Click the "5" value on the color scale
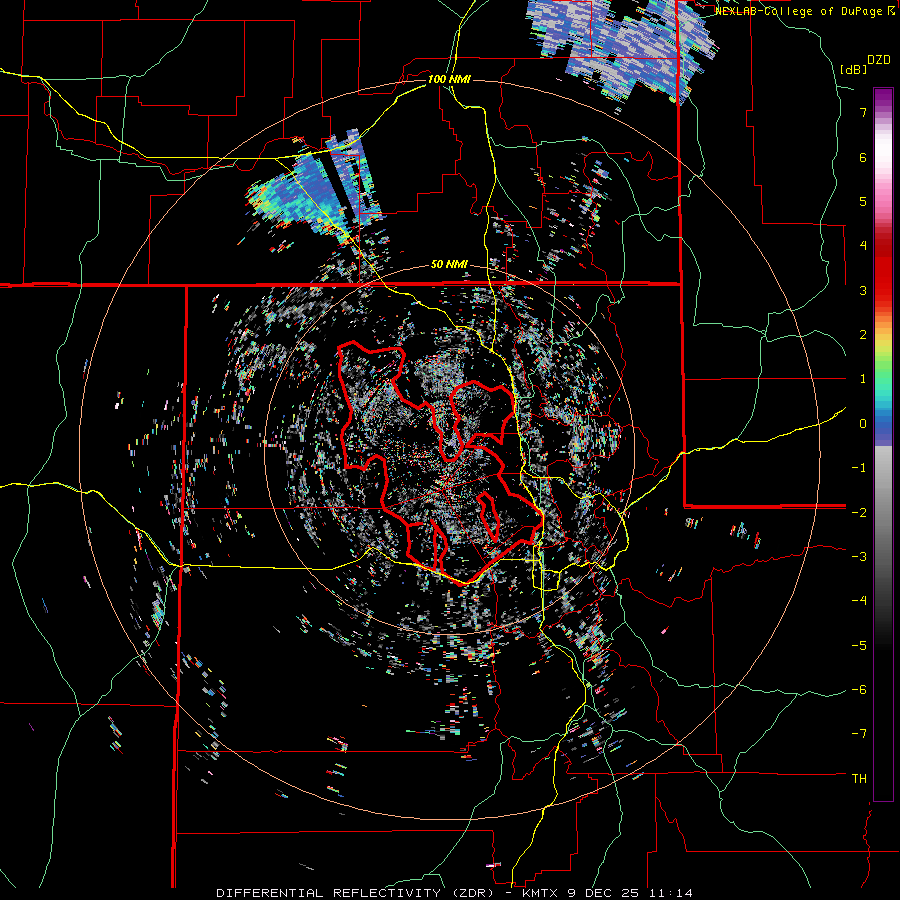This screenshot has height=900, width=900. coord(863,201)
